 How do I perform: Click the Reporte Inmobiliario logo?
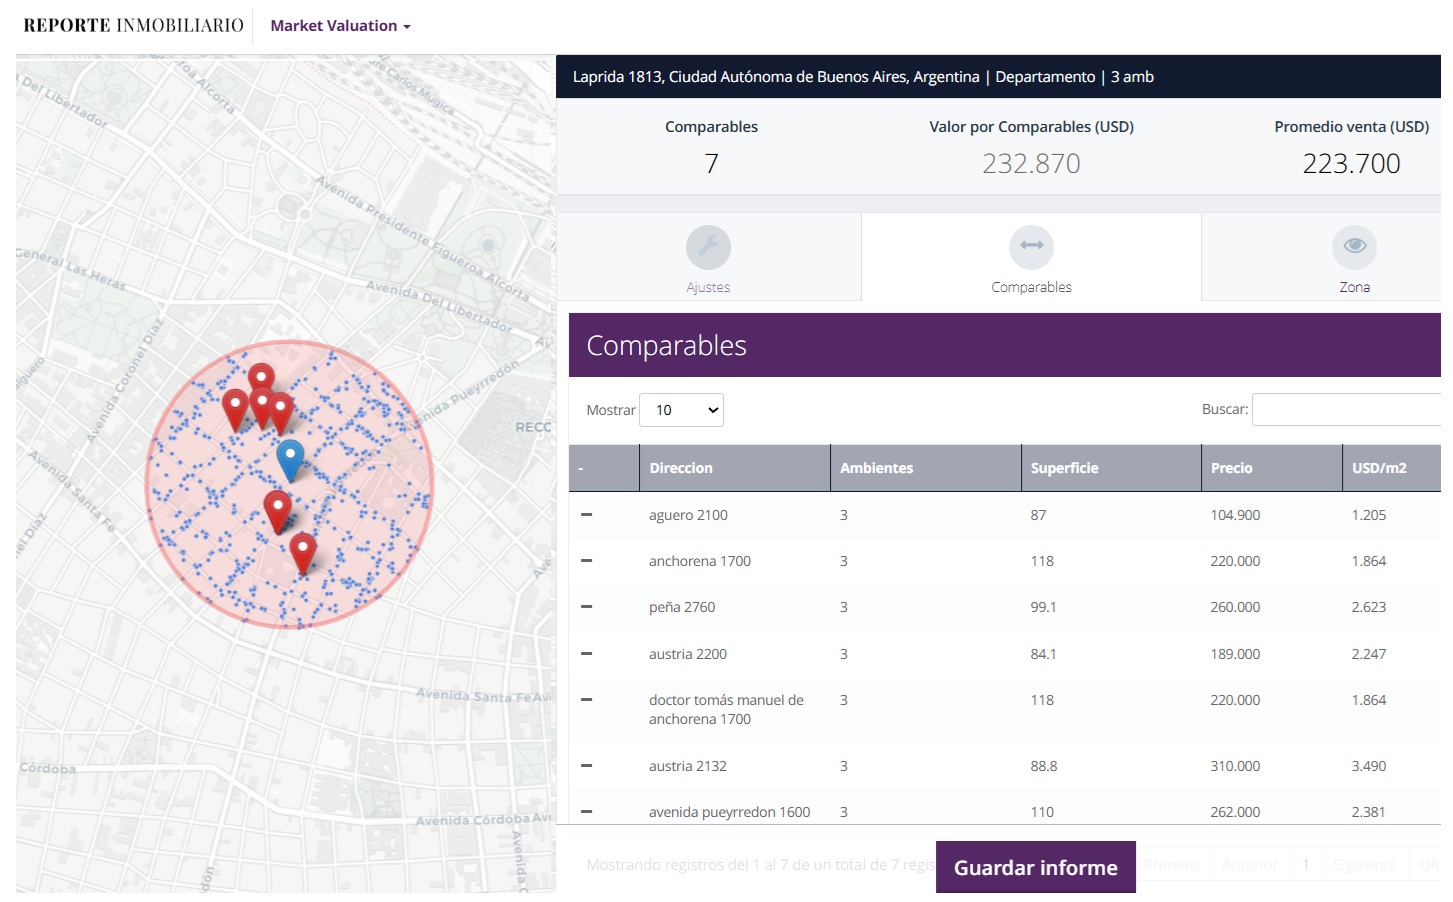(x=133, y=26)
